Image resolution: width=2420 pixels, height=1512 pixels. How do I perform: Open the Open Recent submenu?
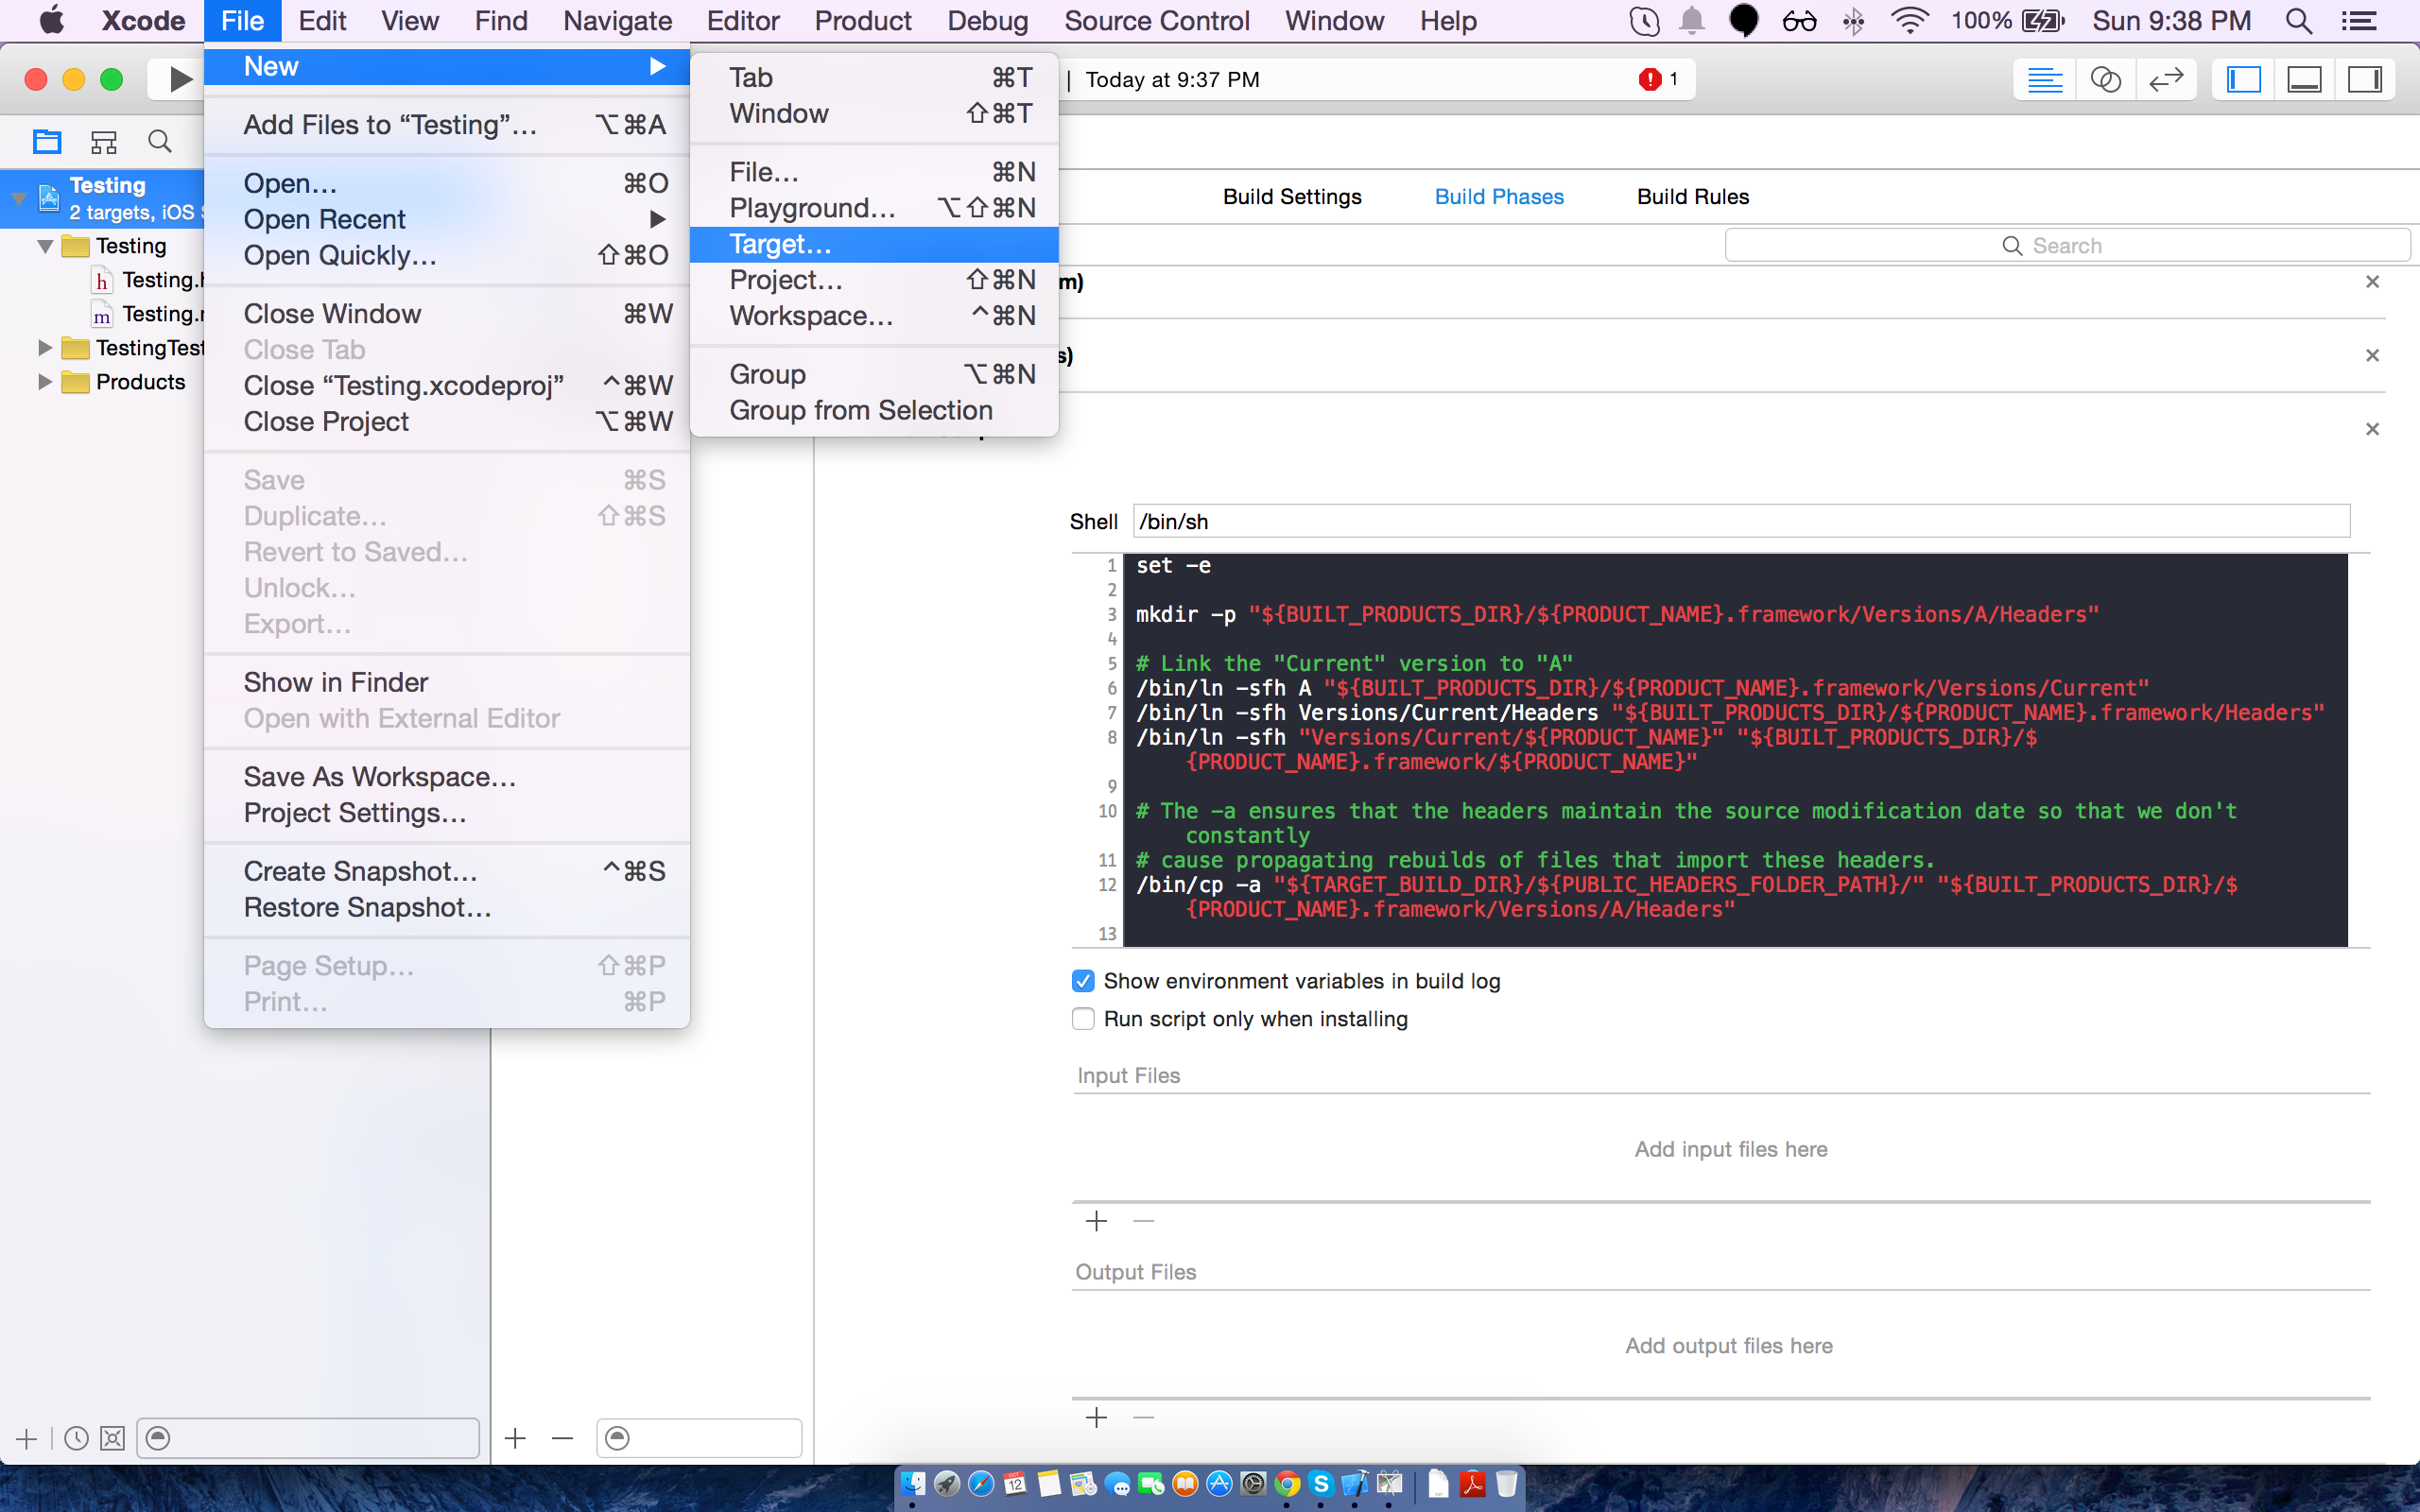pyautogui.click(x=447, y=219)
